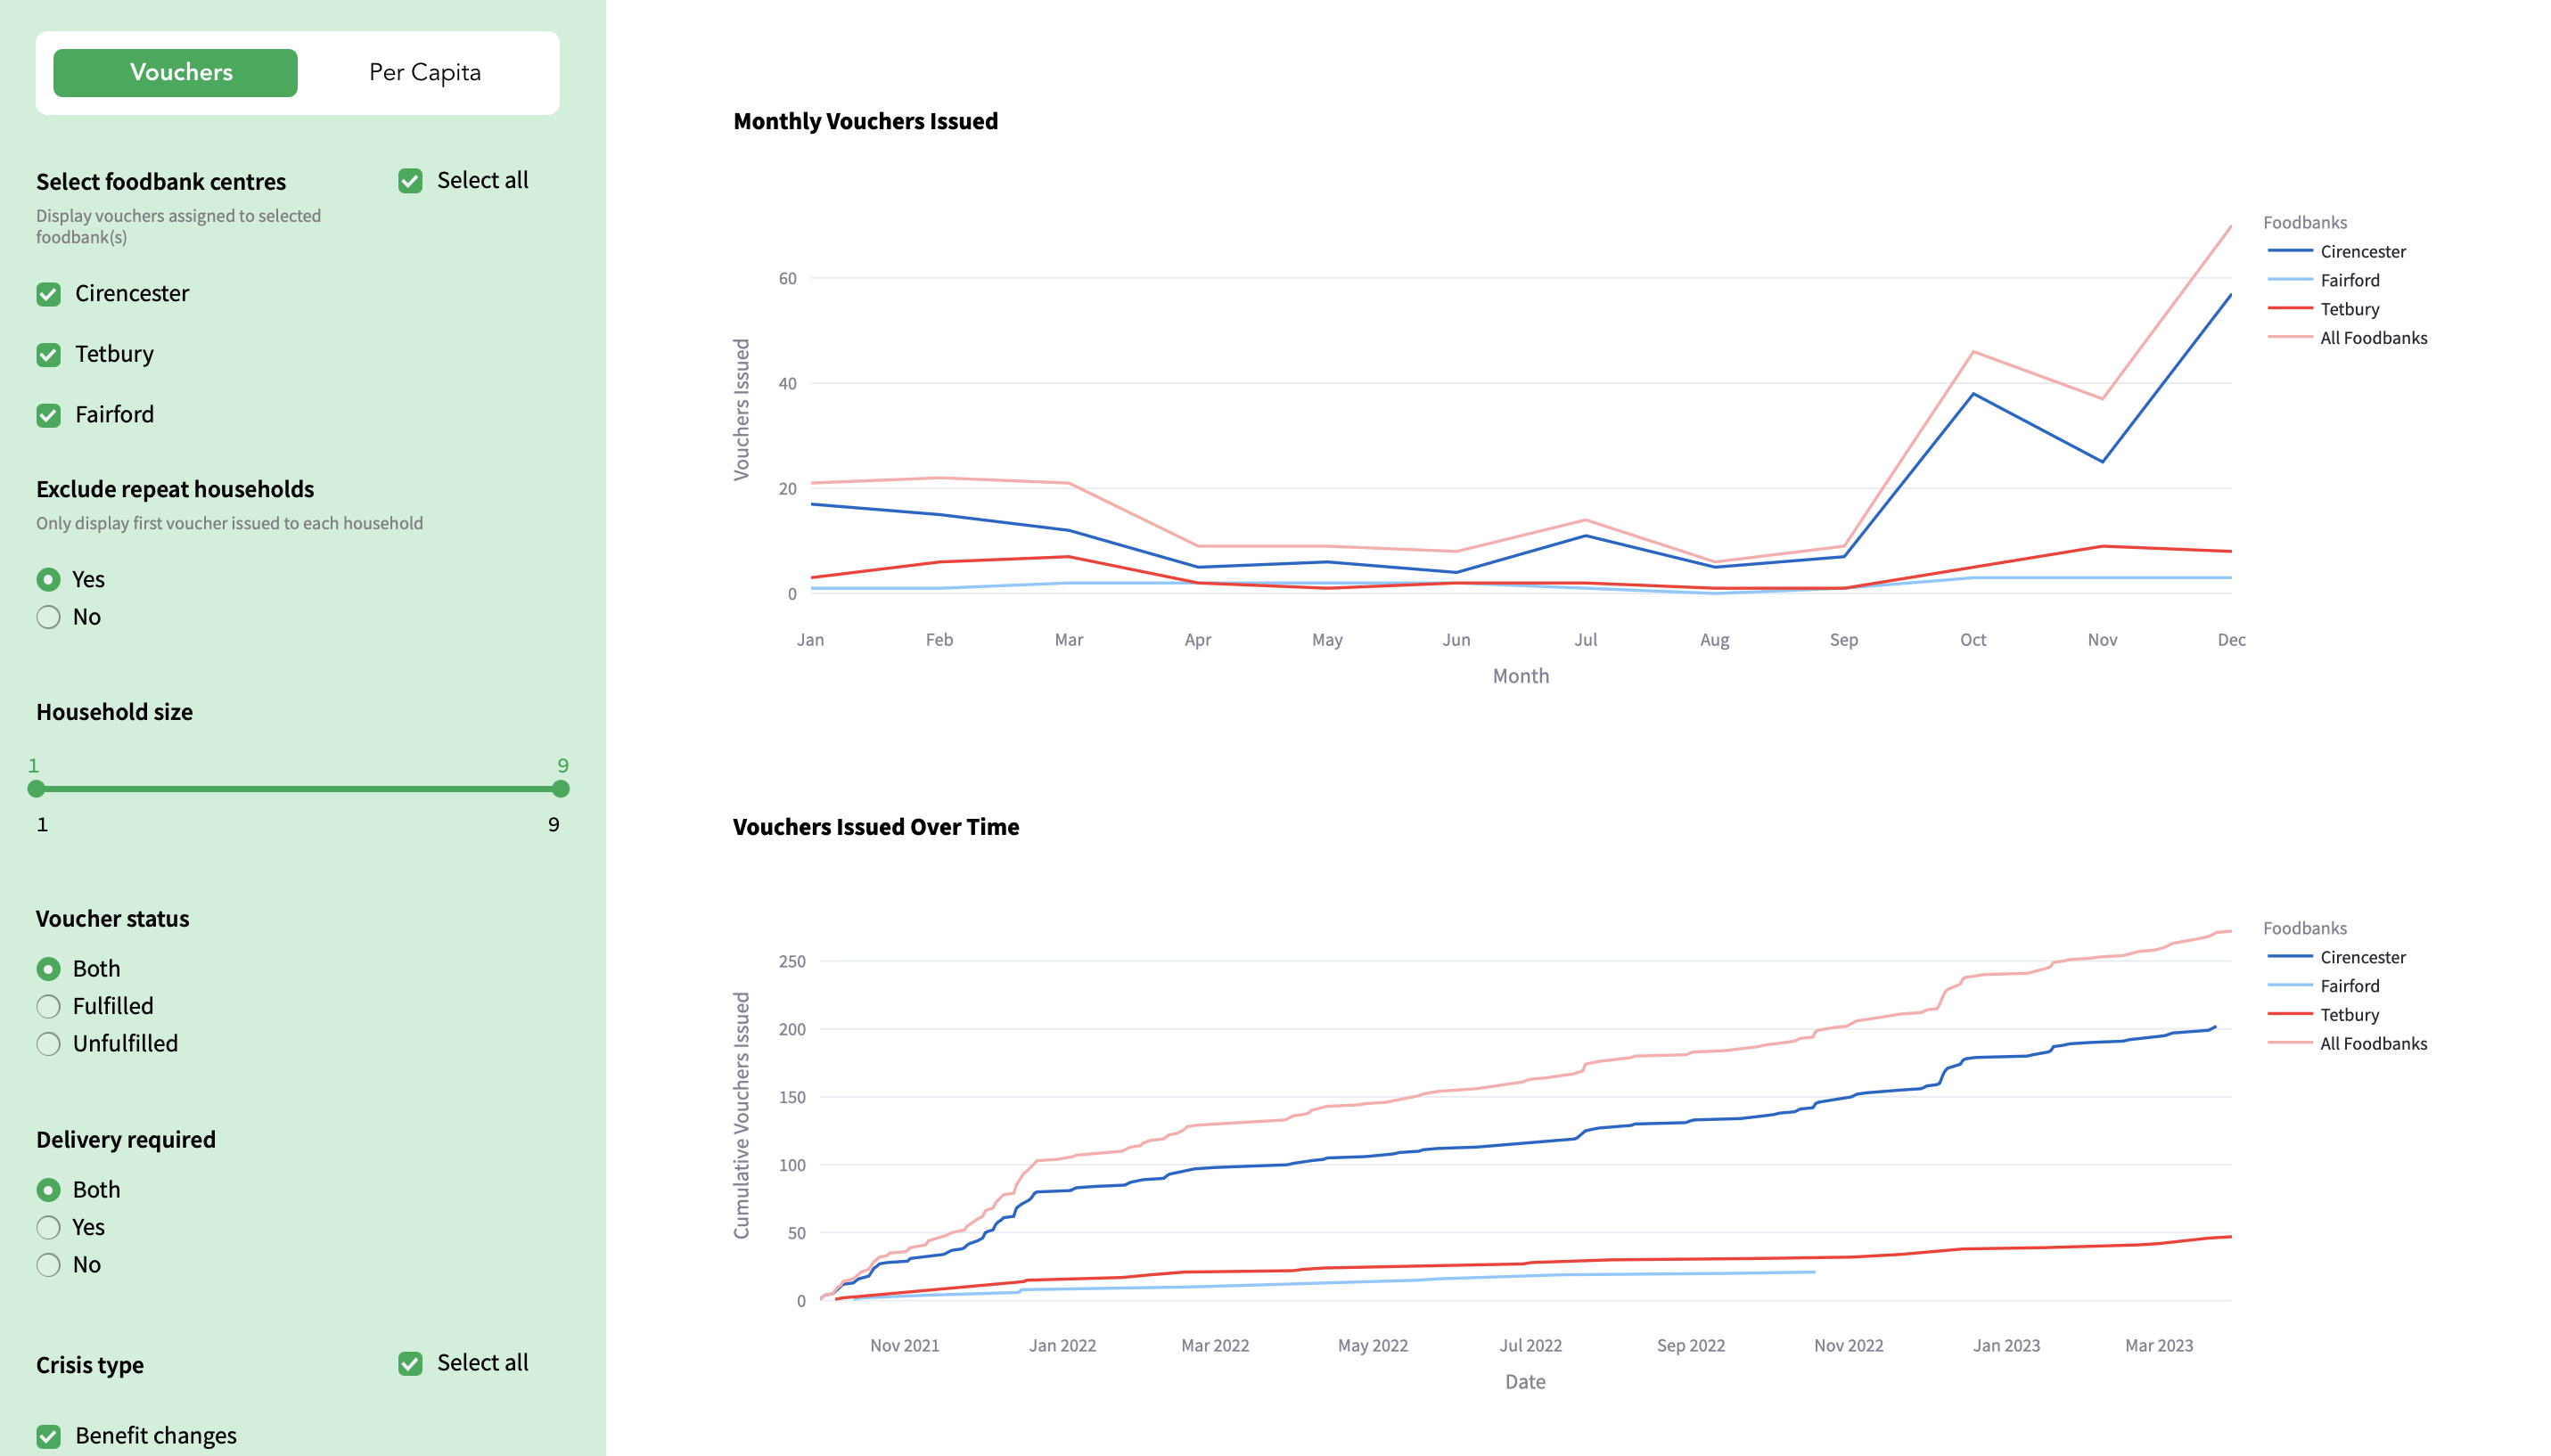Choose No for exclude repeat households
2551x1456 pixels.
pos(48,617)
